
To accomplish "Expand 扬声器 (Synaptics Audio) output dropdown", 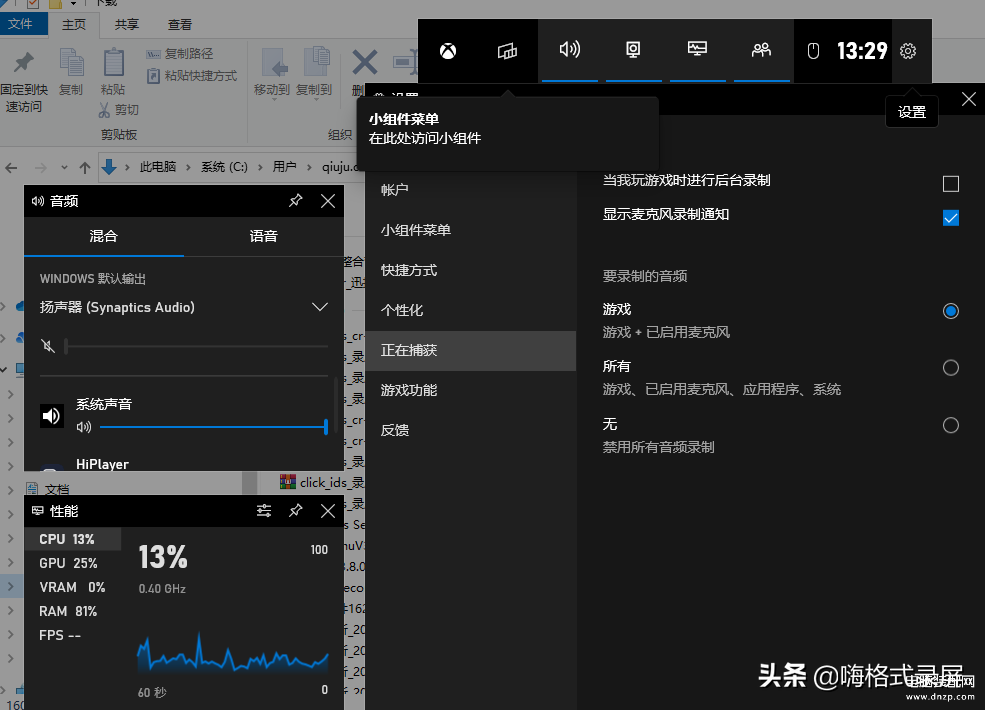I will [x=320, y=307].
